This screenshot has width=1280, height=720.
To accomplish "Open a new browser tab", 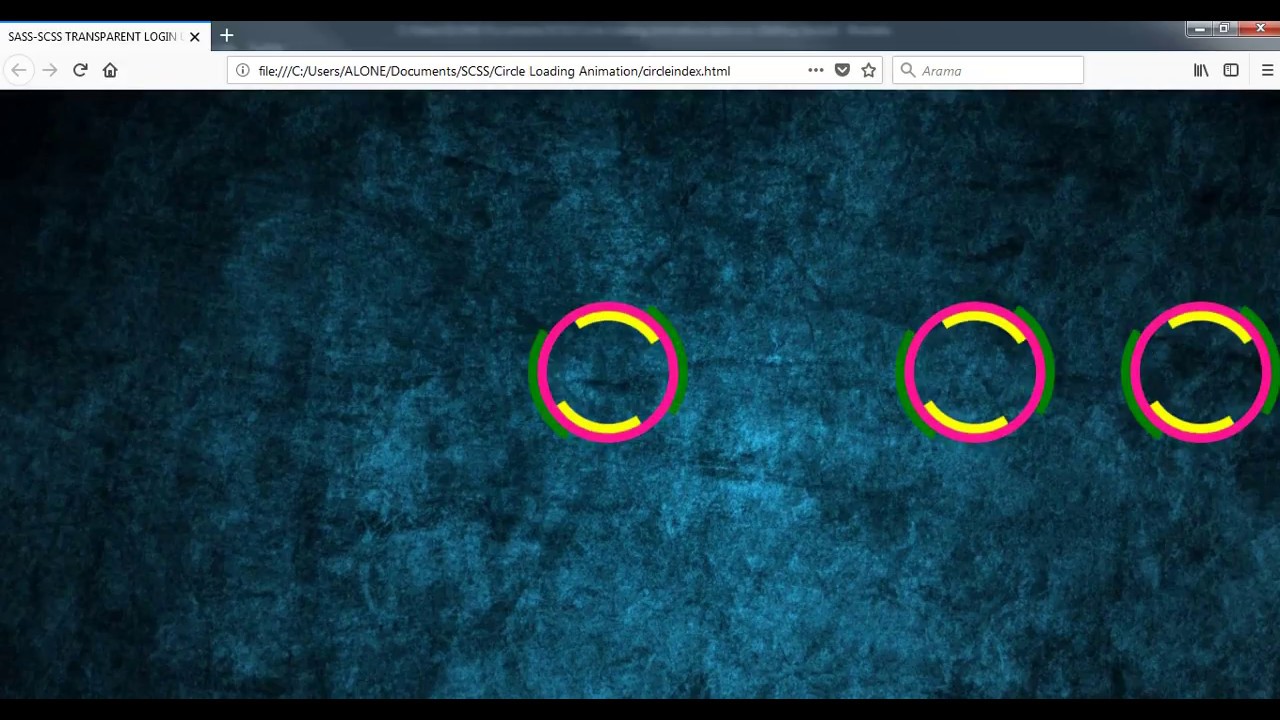I will click(226, 36).
